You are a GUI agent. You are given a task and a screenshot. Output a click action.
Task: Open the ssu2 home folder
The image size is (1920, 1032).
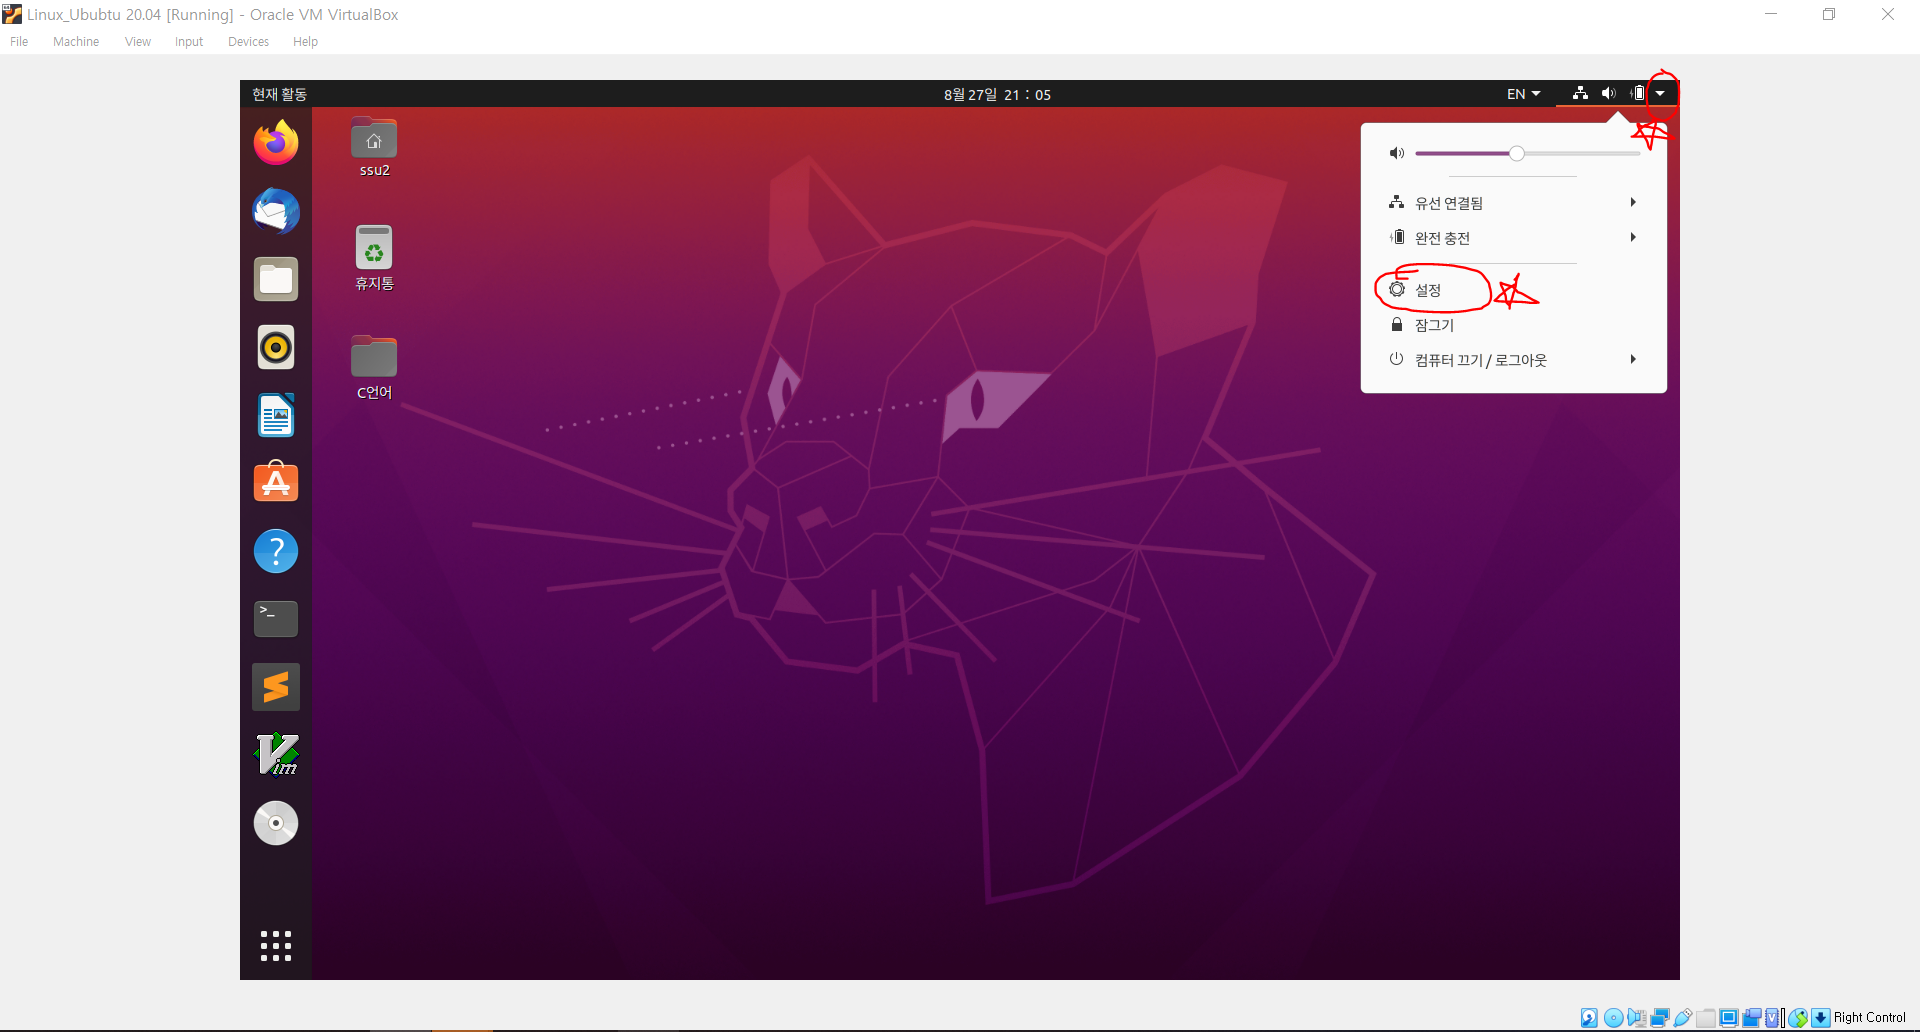[374, 147]
